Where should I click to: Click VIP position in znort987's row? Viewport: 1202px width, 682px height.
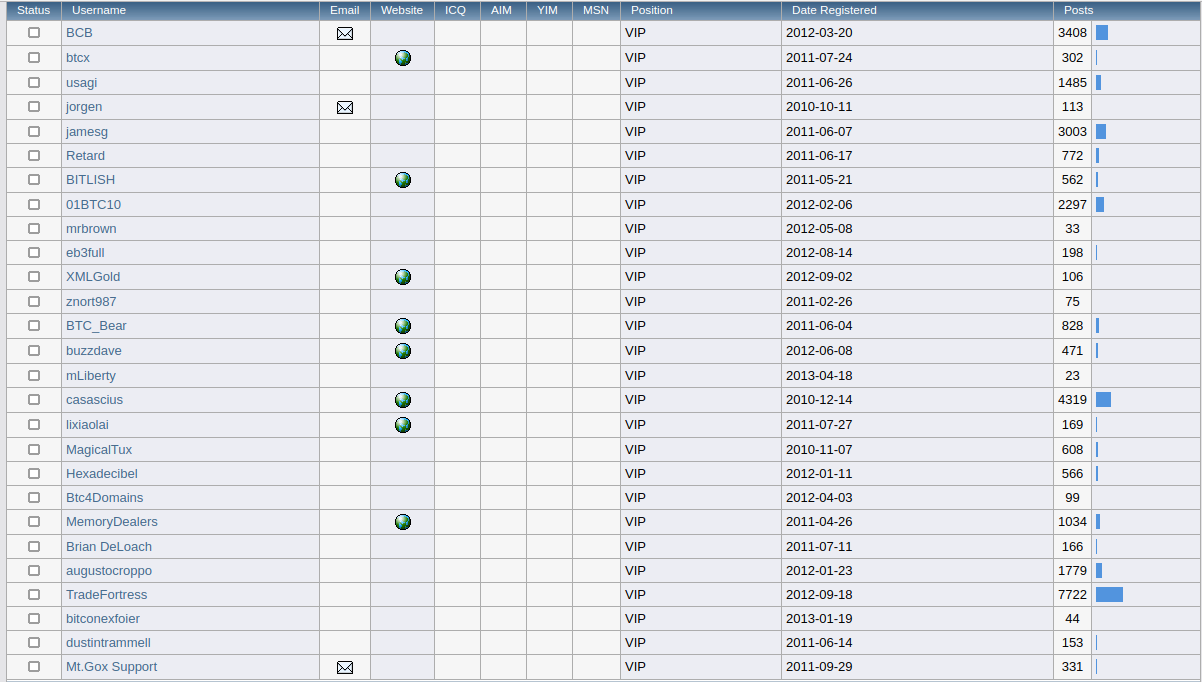coord(636,302)
